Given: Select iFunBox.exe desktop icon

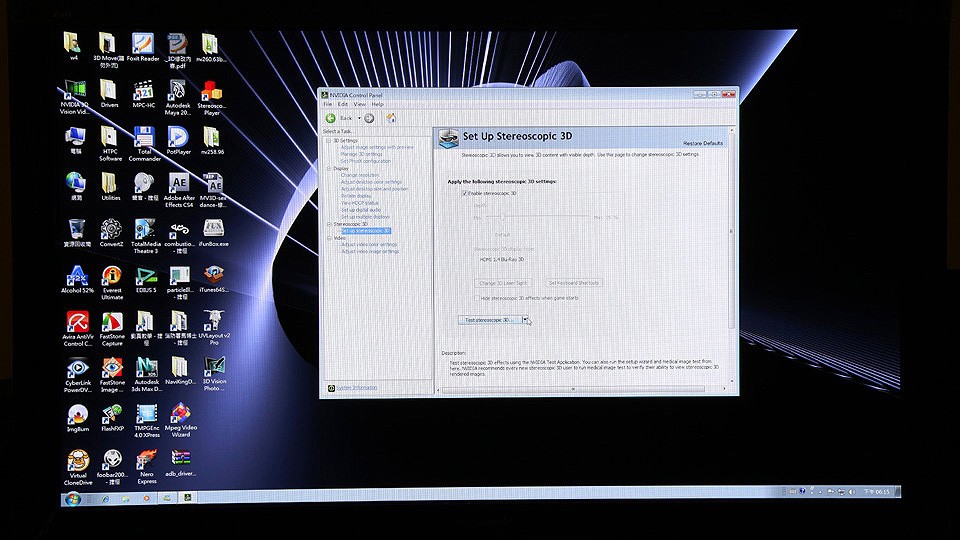Looking at the screenshot, I should pos(213,233).
